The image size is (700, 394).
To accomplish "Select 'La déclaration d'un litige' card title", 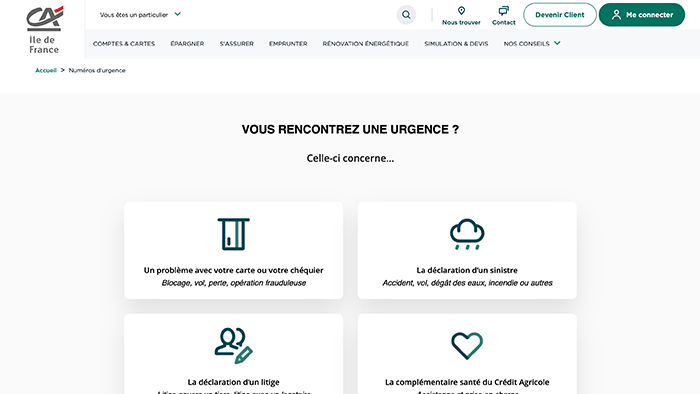I will (233, 382).
